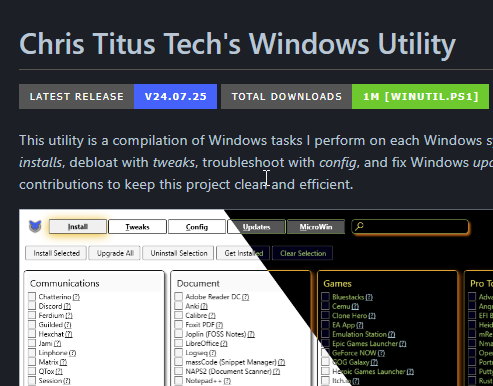The width and height of the screenshot is (493, 386).
Task: Click the Get Installed button
Action: point(243,253)
